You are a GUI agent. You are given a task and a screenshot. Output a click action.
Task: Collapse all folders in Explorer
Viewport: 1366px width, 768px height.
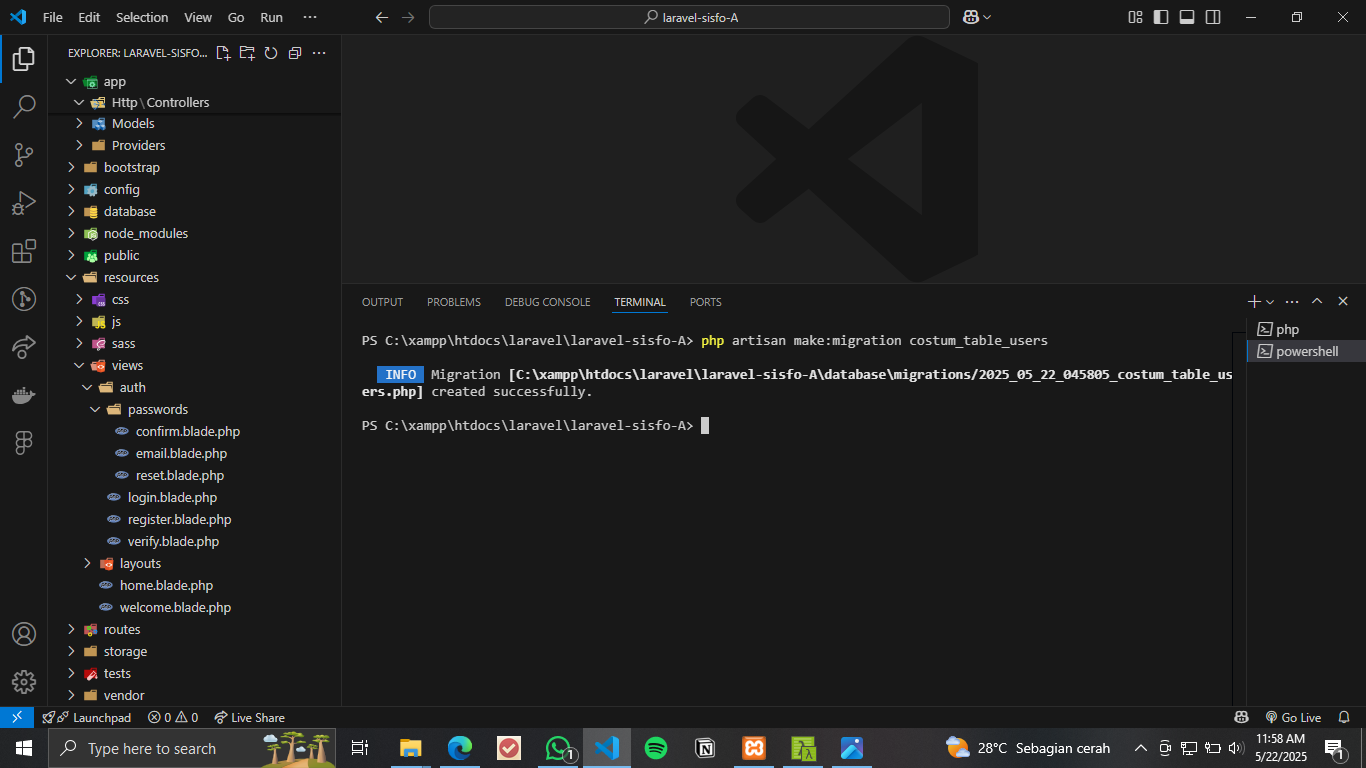[x=294, y=53]
